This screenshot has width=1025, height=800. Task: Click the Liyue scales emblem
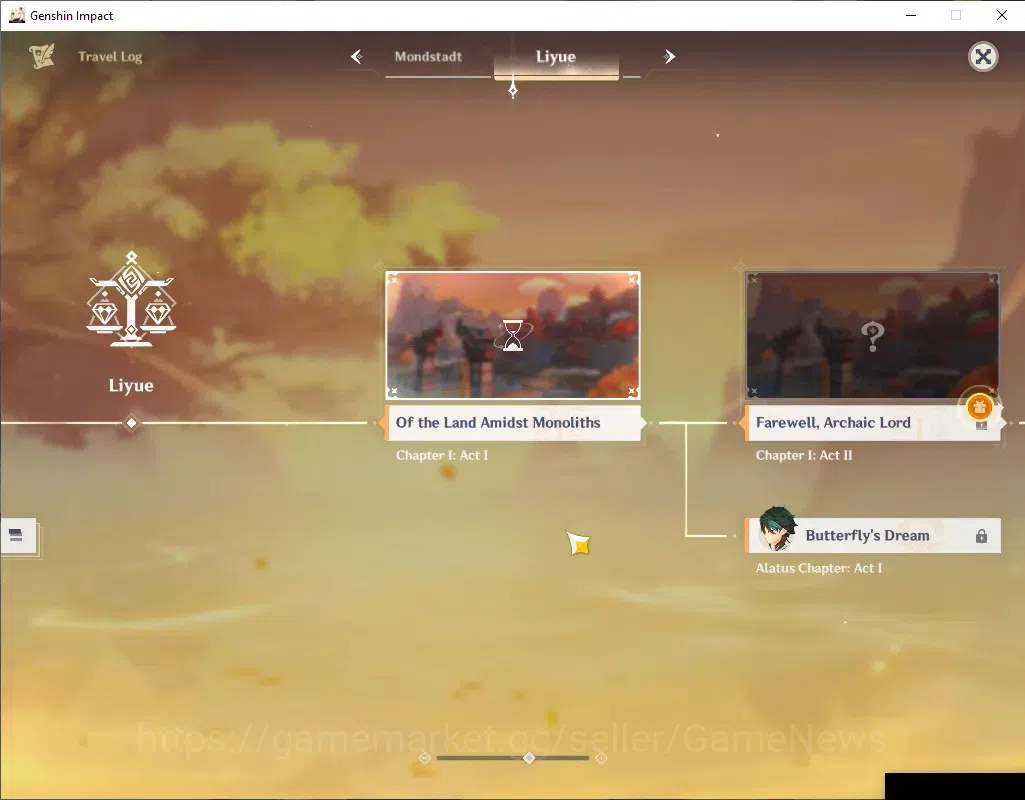click(x=131, y=299)
